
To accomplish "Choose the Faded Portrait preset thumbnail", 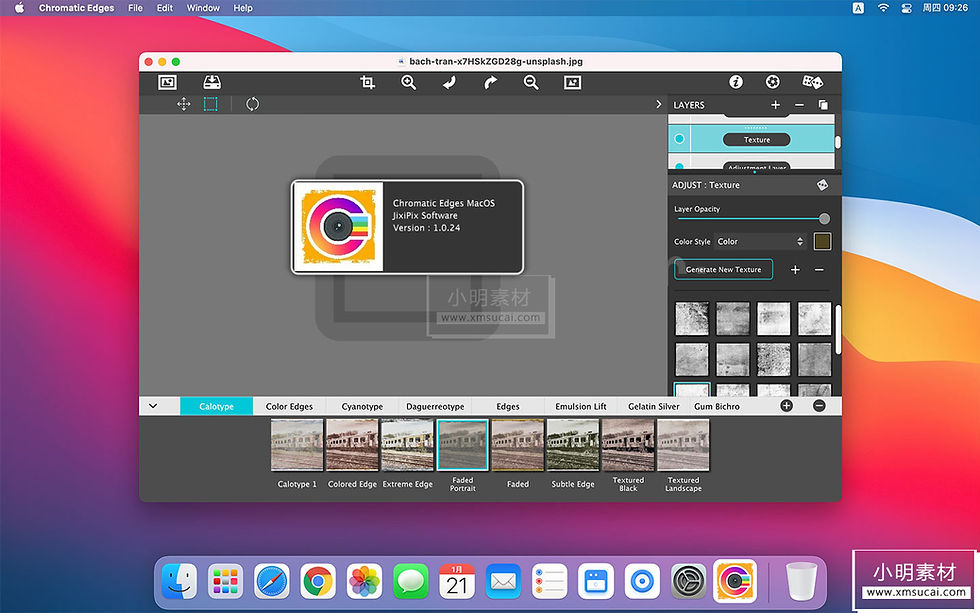I will 462,445.
